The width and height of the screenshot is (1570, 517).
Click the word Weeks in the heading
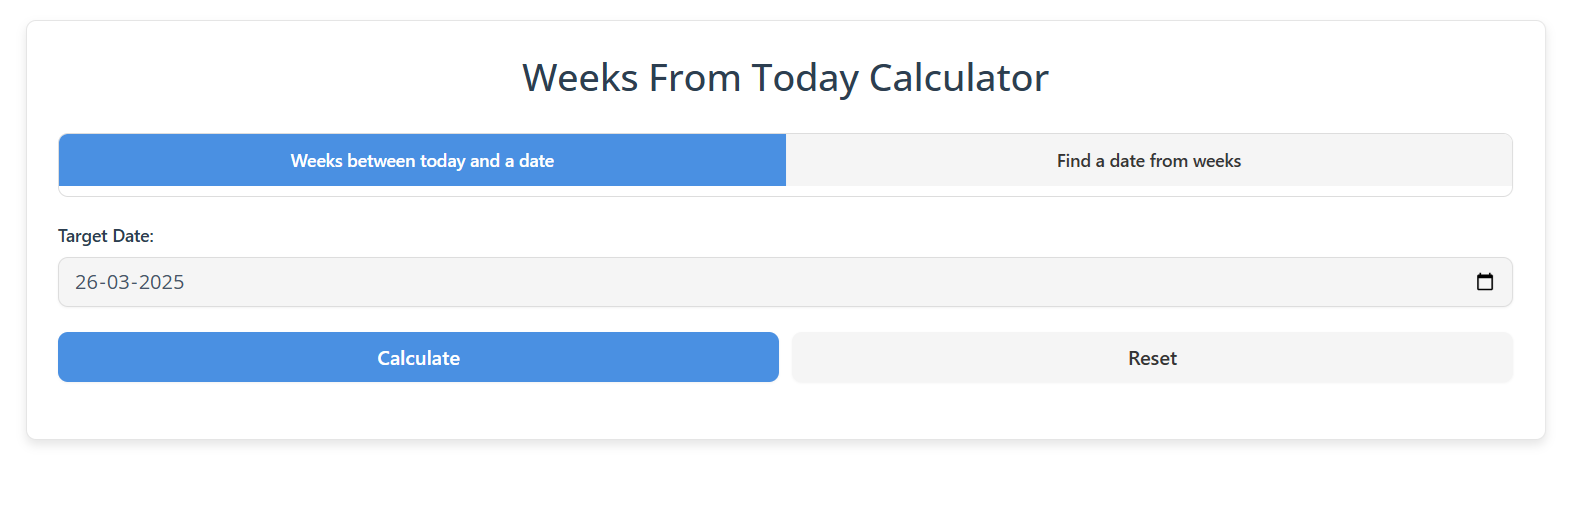[x=580, y=77]
